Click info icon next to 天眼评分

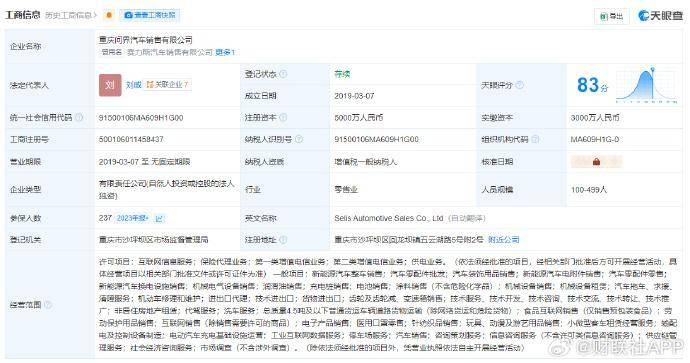(520, 85)
